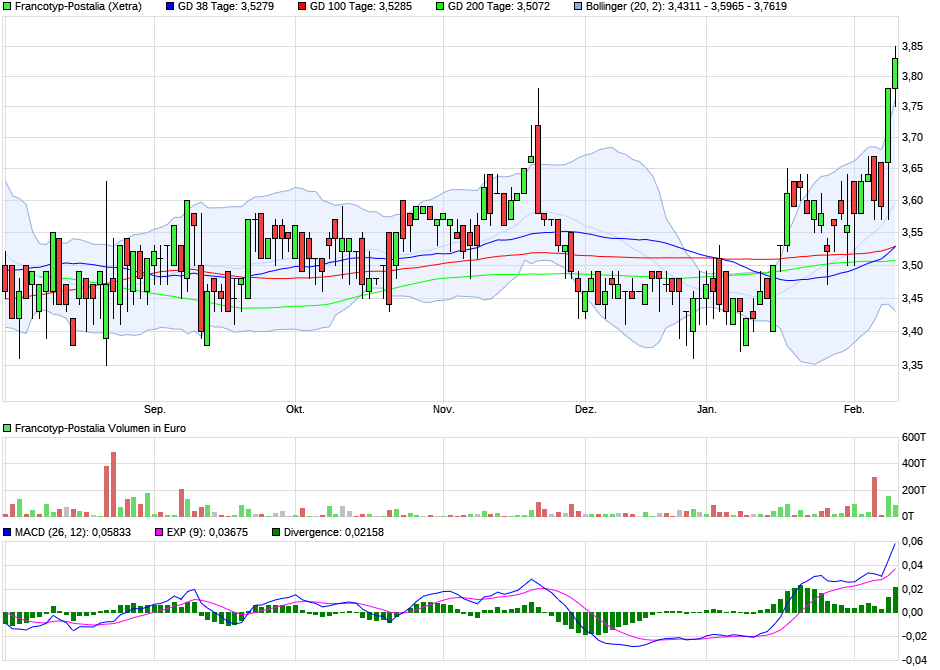
Task: Click the 3,55 price axis value
Action: [912, 233]
